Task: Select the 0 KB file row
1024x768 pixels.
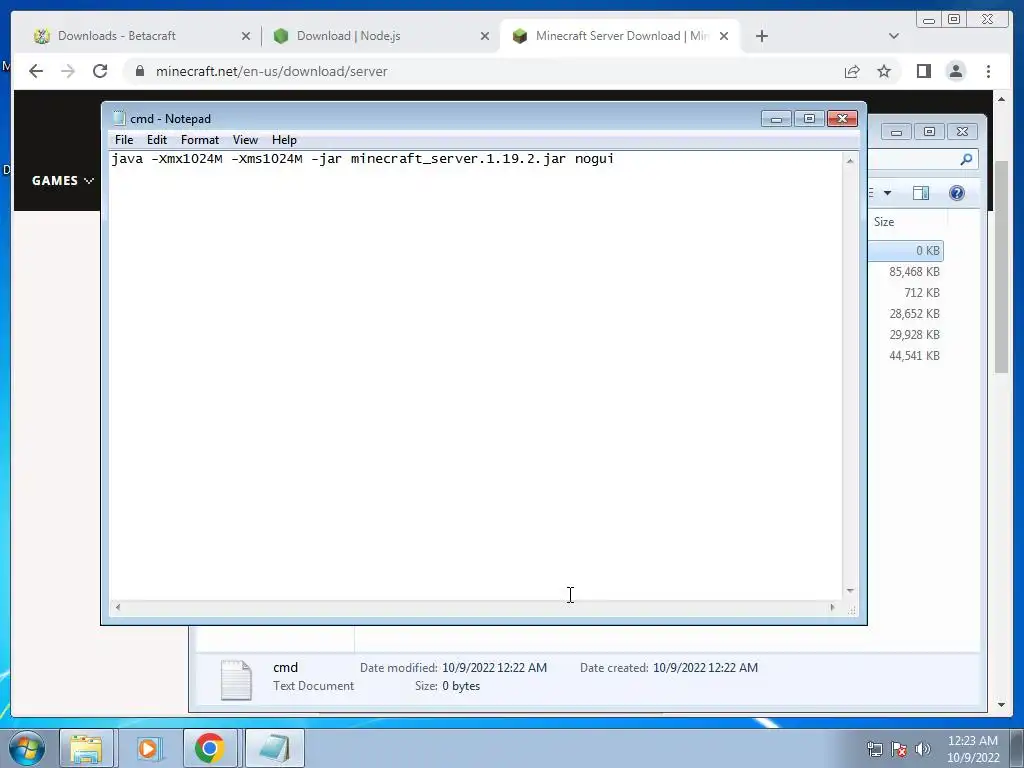Action: [905, 251]
